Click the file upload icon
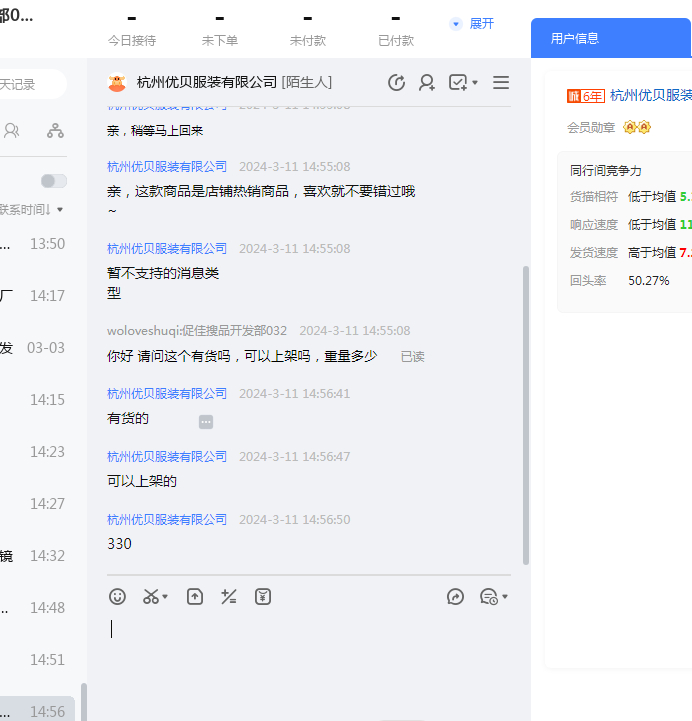 click(x=195, y=597)
